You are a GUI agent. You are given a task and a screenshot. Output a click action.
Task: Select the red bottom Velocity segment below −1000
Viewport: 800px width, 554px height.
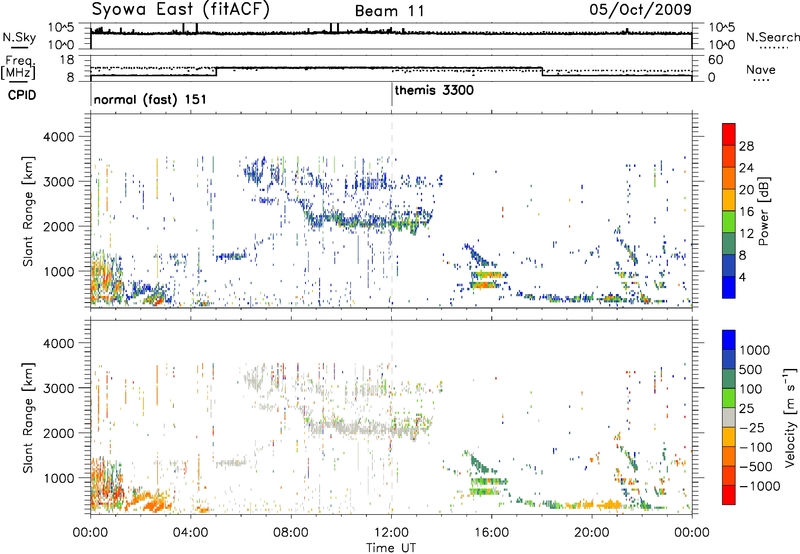(729, 495)
